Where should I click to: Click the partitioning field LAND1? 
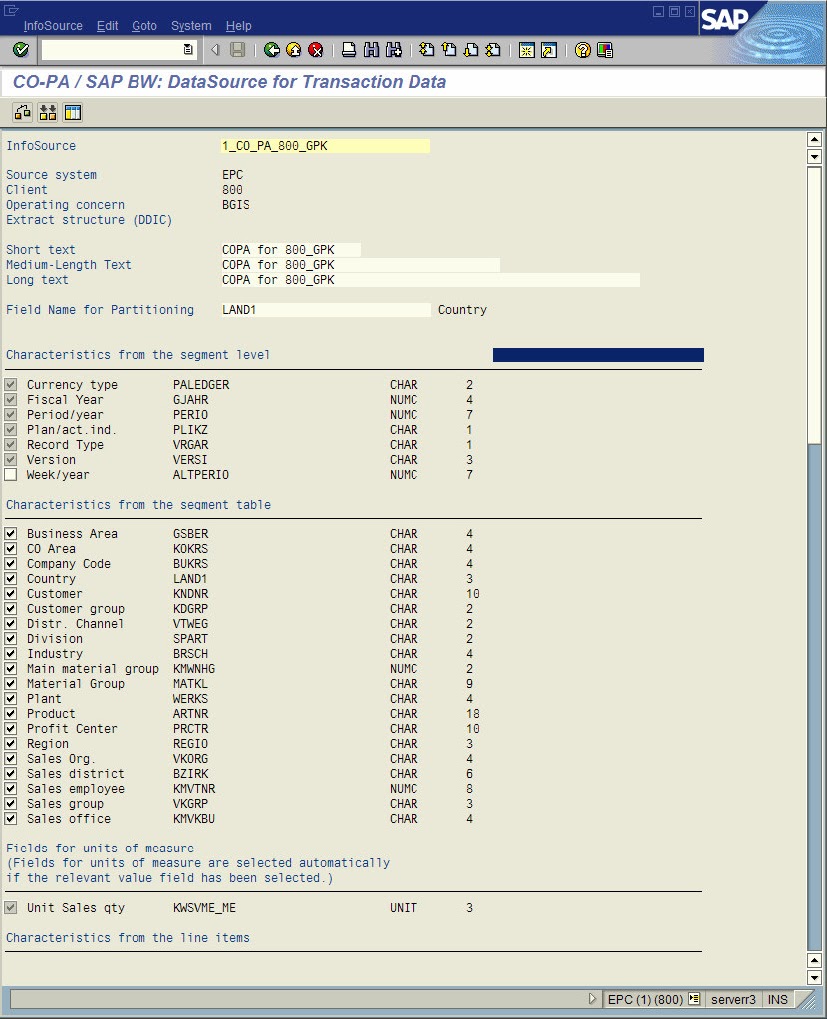[x=325, y=309]
